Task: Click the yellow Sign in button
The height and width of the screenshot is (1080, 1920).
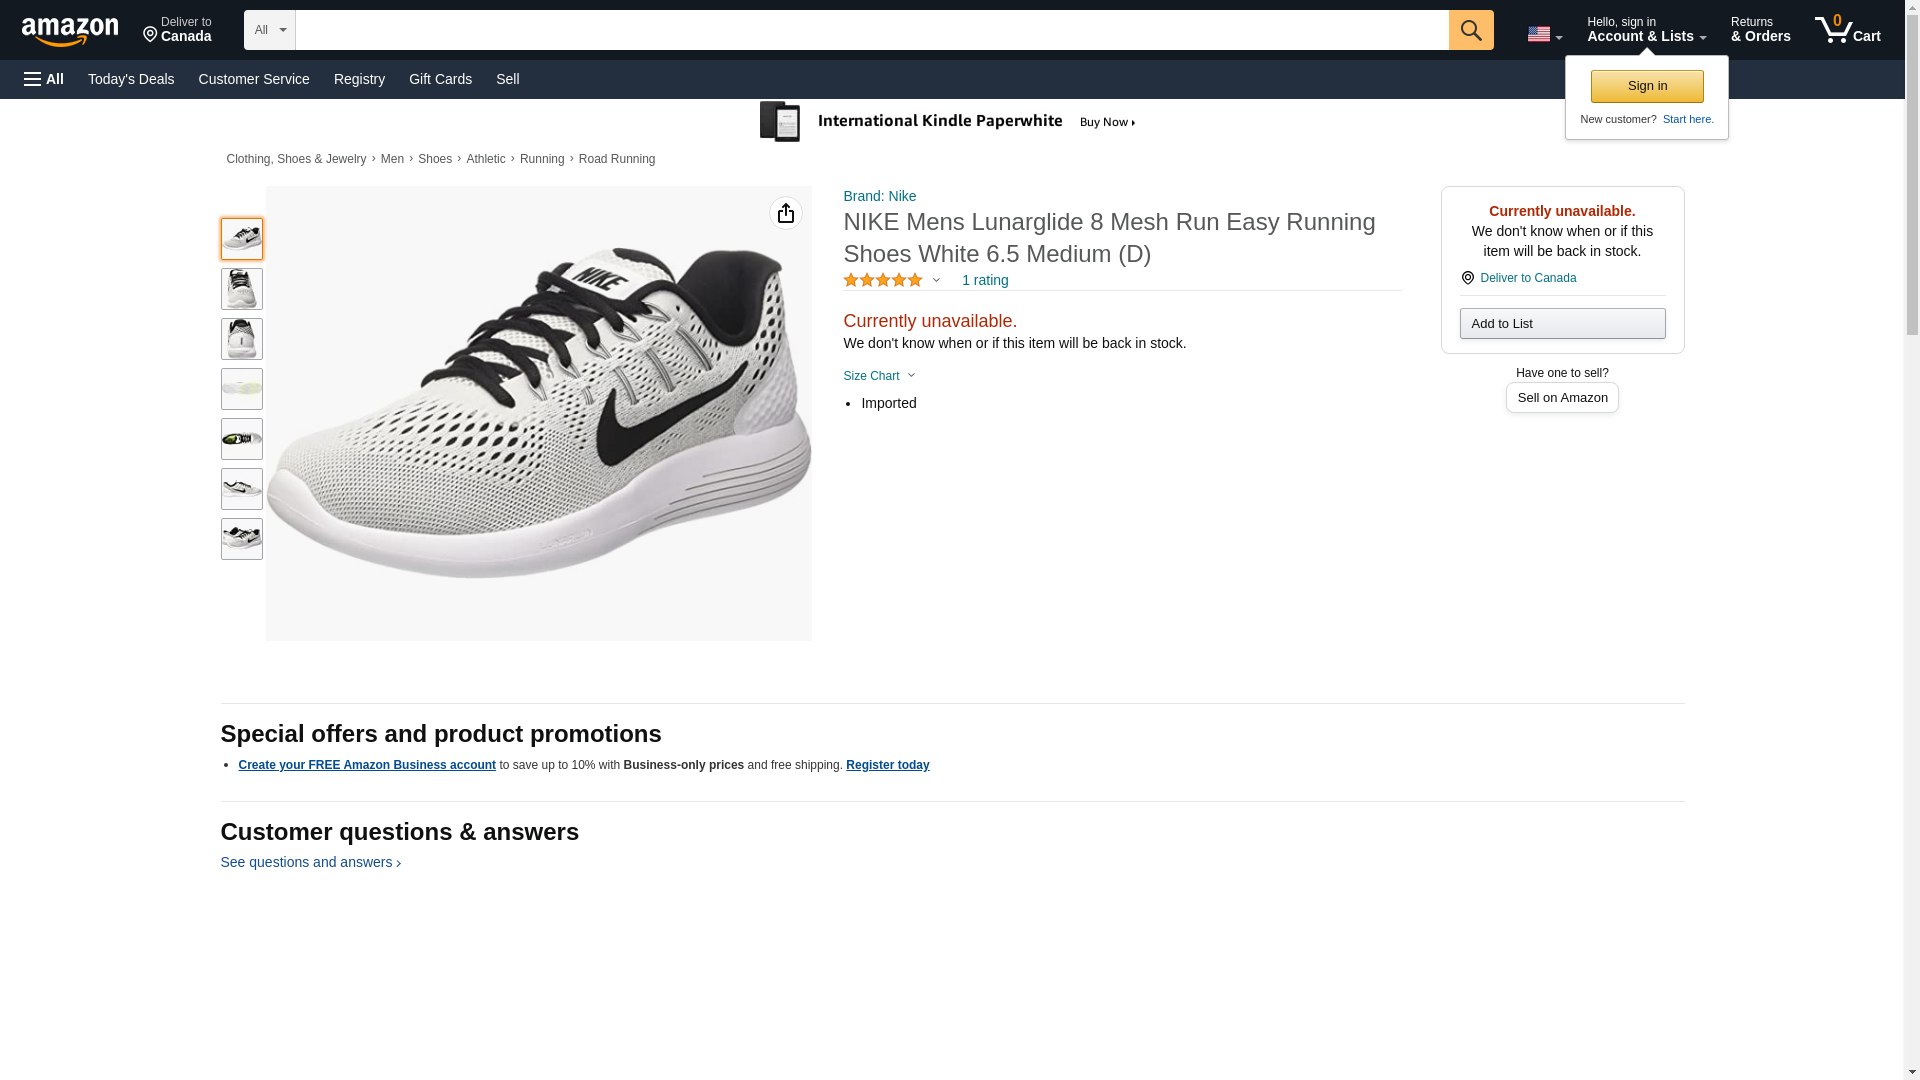Action: coord(1646,86)
